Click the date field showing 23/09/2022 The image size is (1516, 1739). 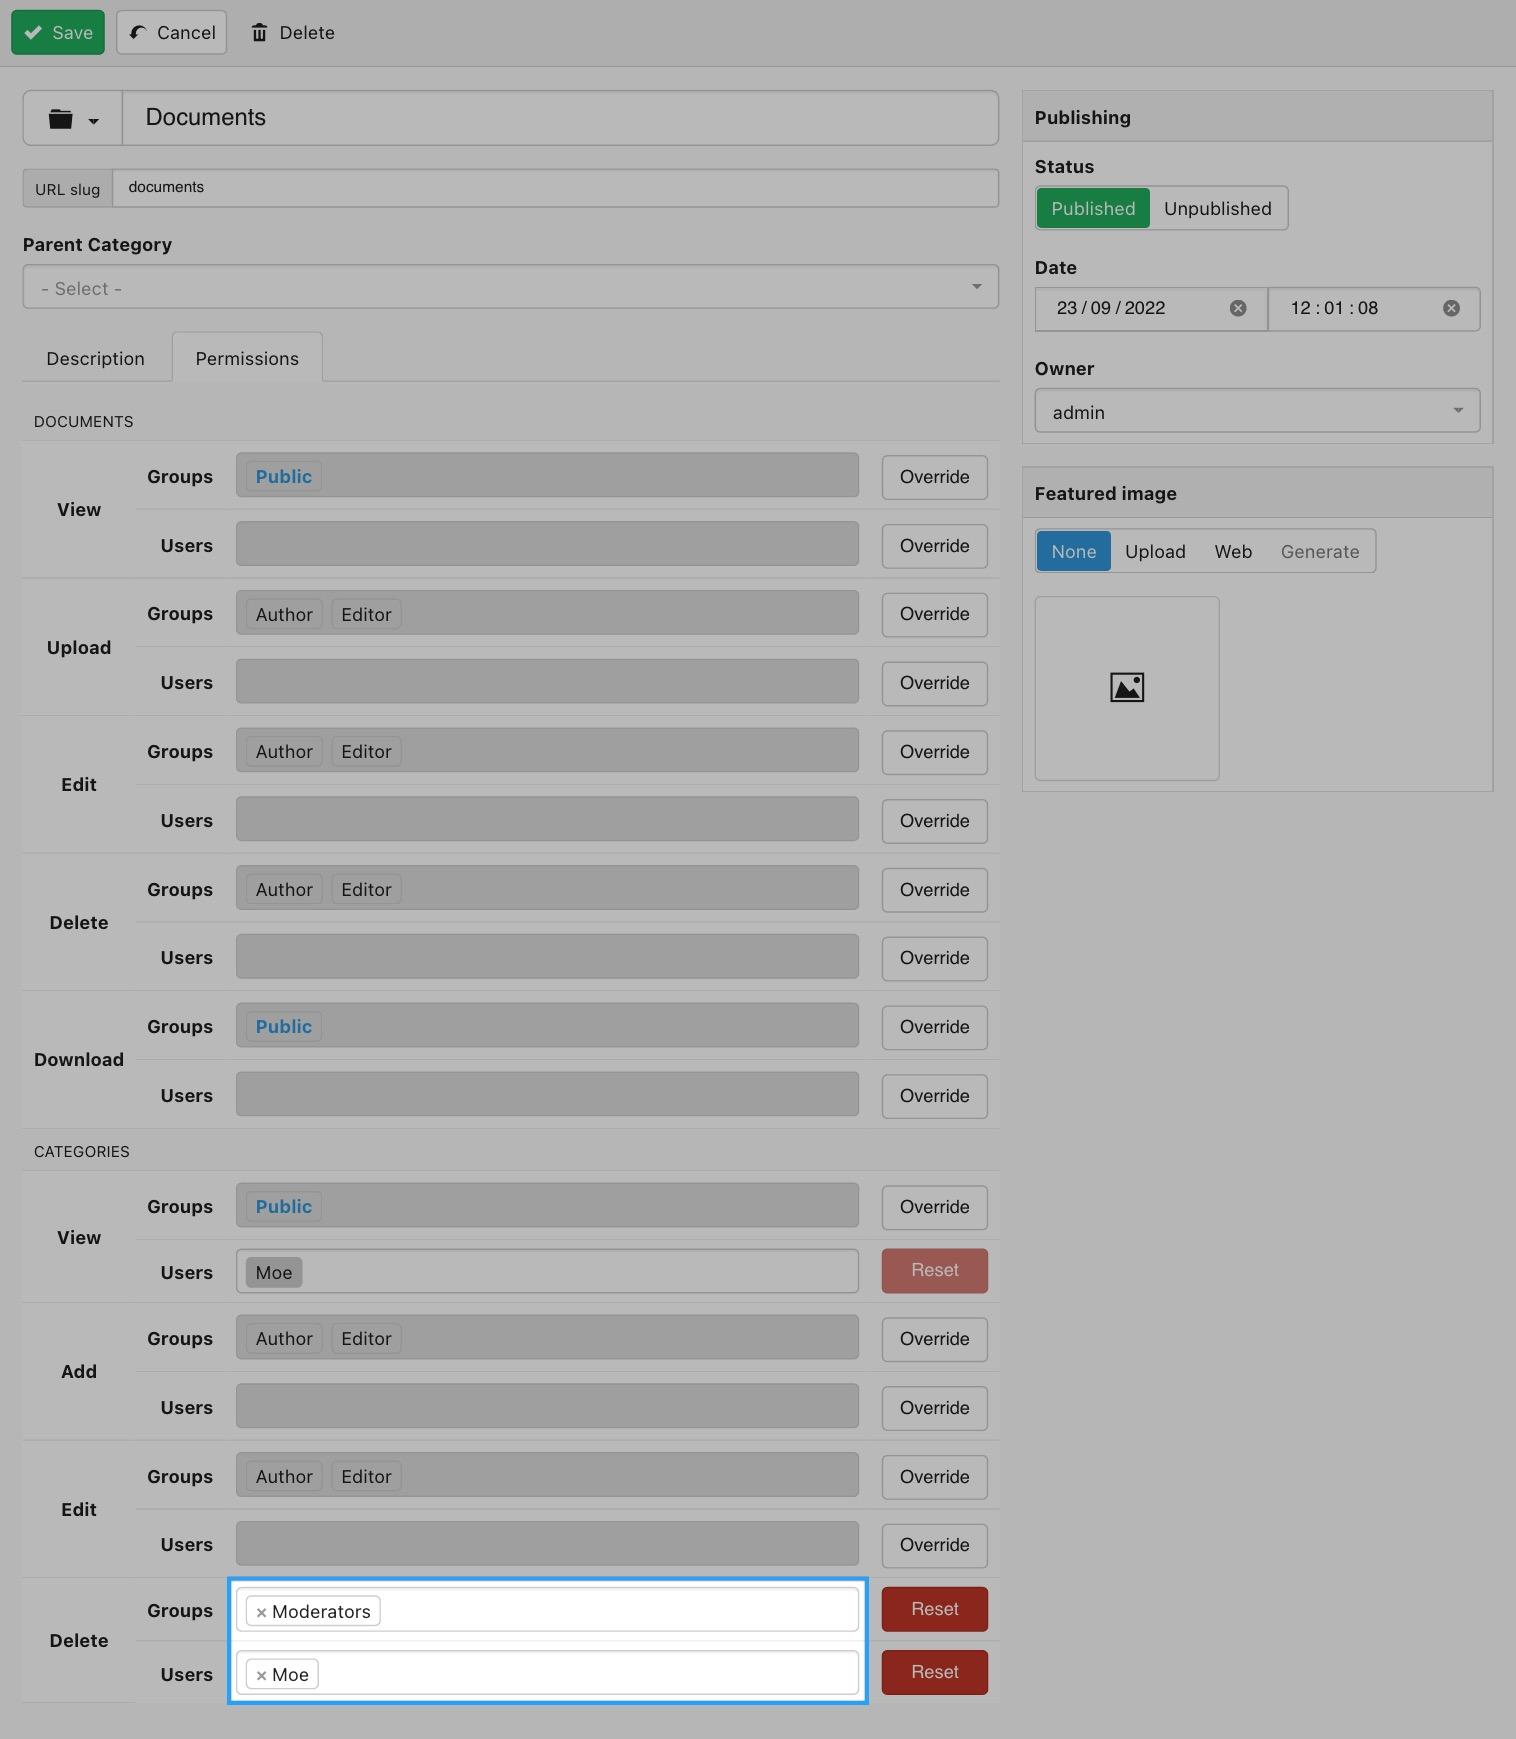click(x=1151, y=308)
